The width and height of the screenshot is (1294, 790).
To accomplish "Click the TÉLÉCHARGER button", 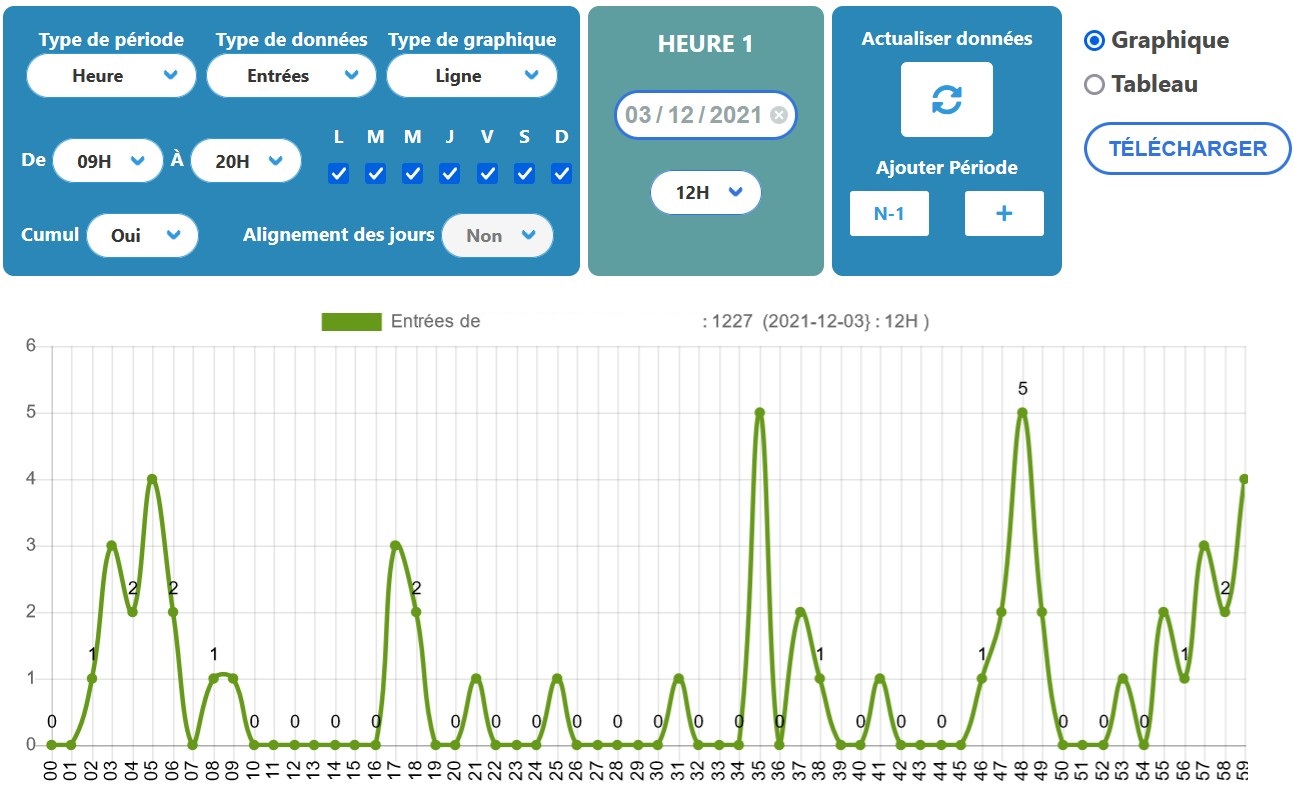I will click(x=1187, y=149).
